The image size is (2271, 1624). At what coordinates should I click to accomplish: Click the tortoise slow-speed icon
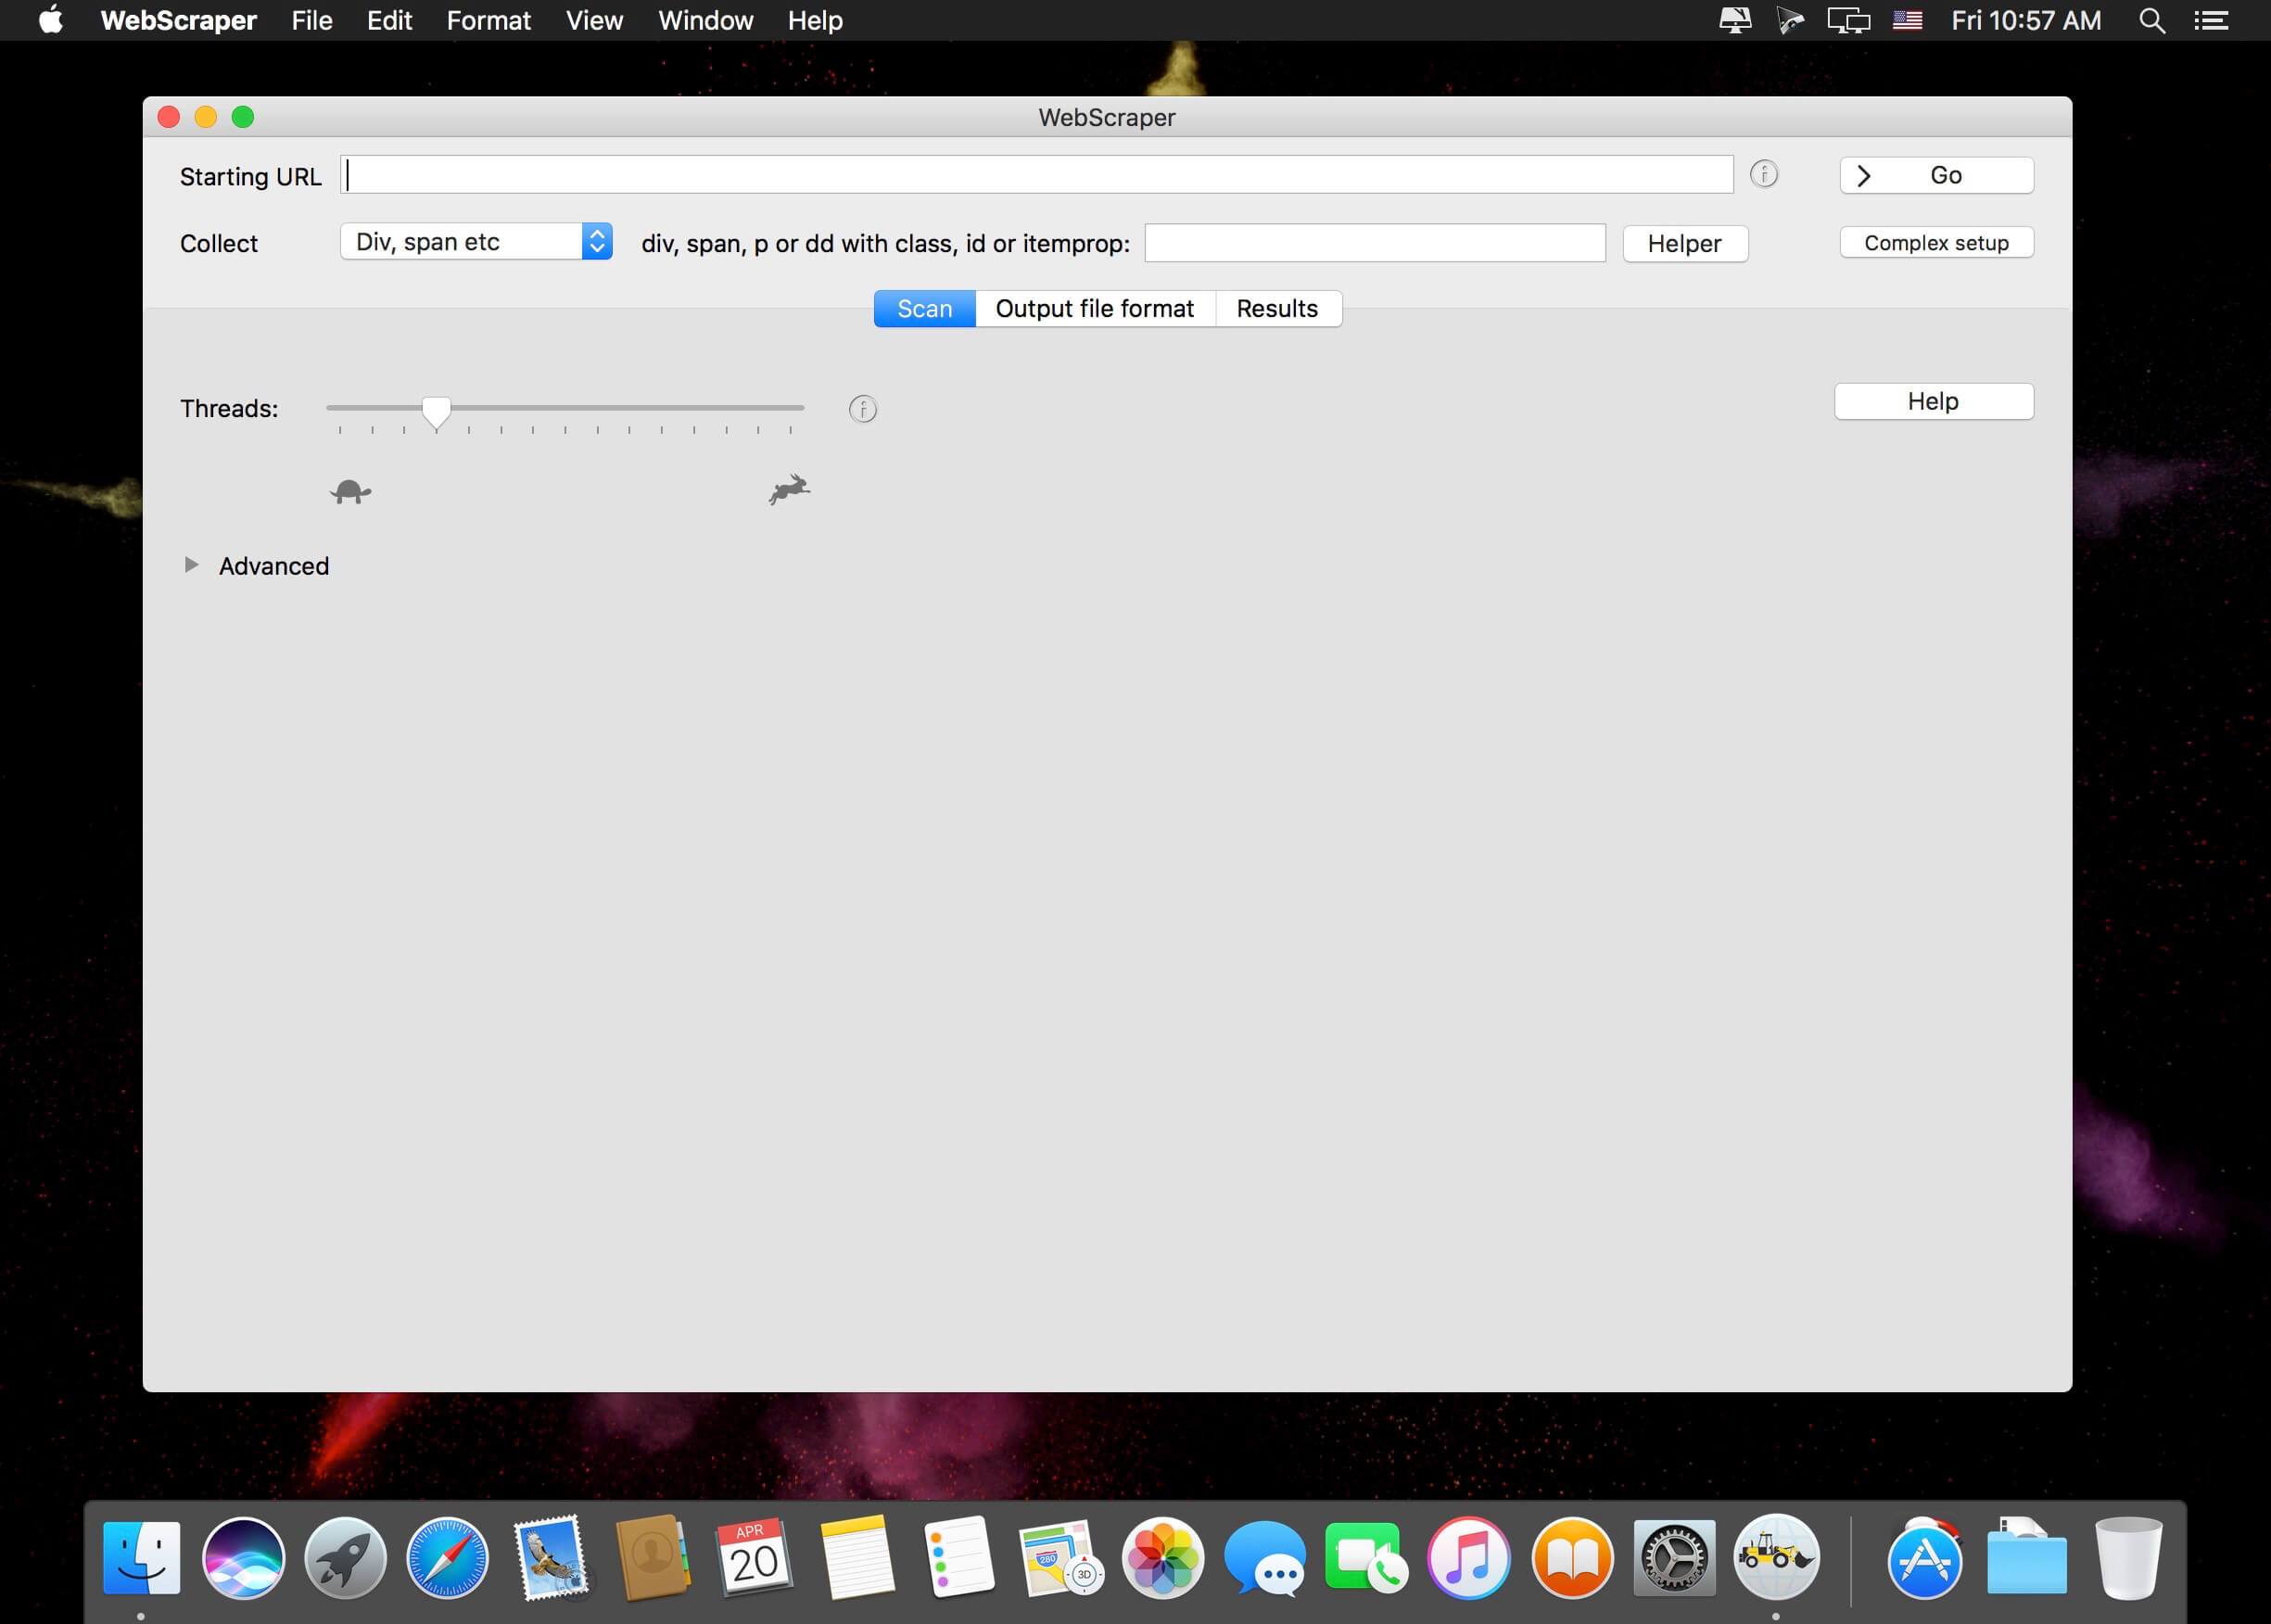point(350,491)
